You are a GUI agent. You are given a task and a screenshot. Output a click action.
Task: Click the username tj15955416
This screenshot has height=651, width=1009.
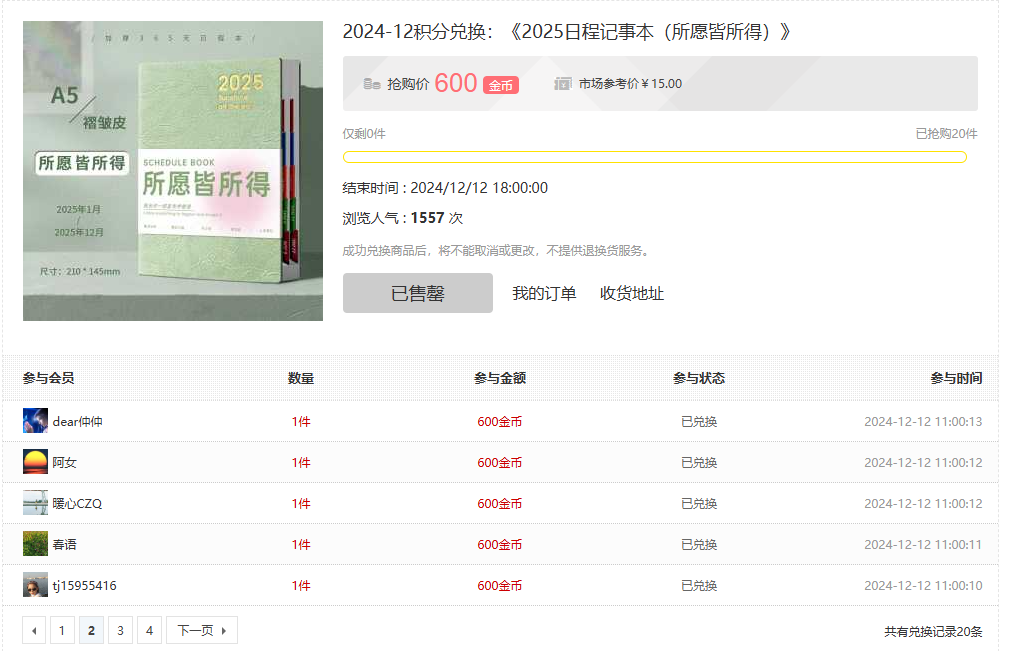pyautogui.click(x=84, y=585)
